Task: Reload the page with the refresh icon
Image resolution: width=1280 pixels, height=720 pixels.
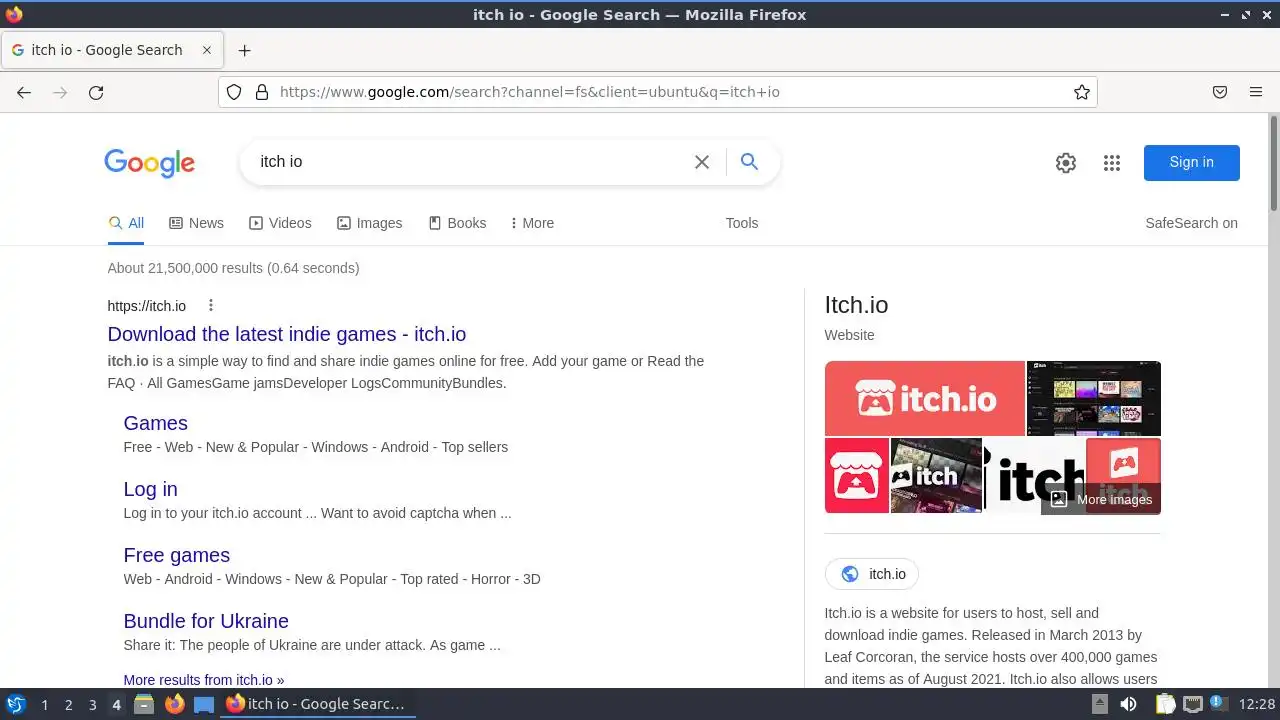Action: pyautogui.click(x=96, y=92)
